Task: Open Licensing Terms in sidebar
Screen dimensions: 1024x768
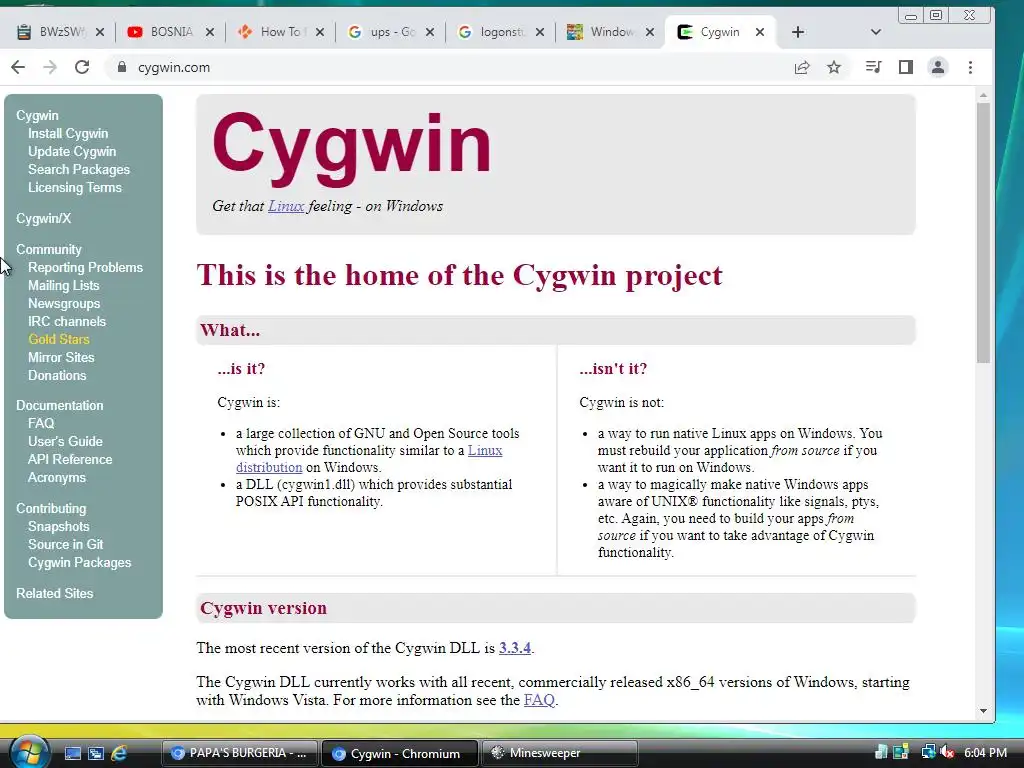Action: coord(75,187)
